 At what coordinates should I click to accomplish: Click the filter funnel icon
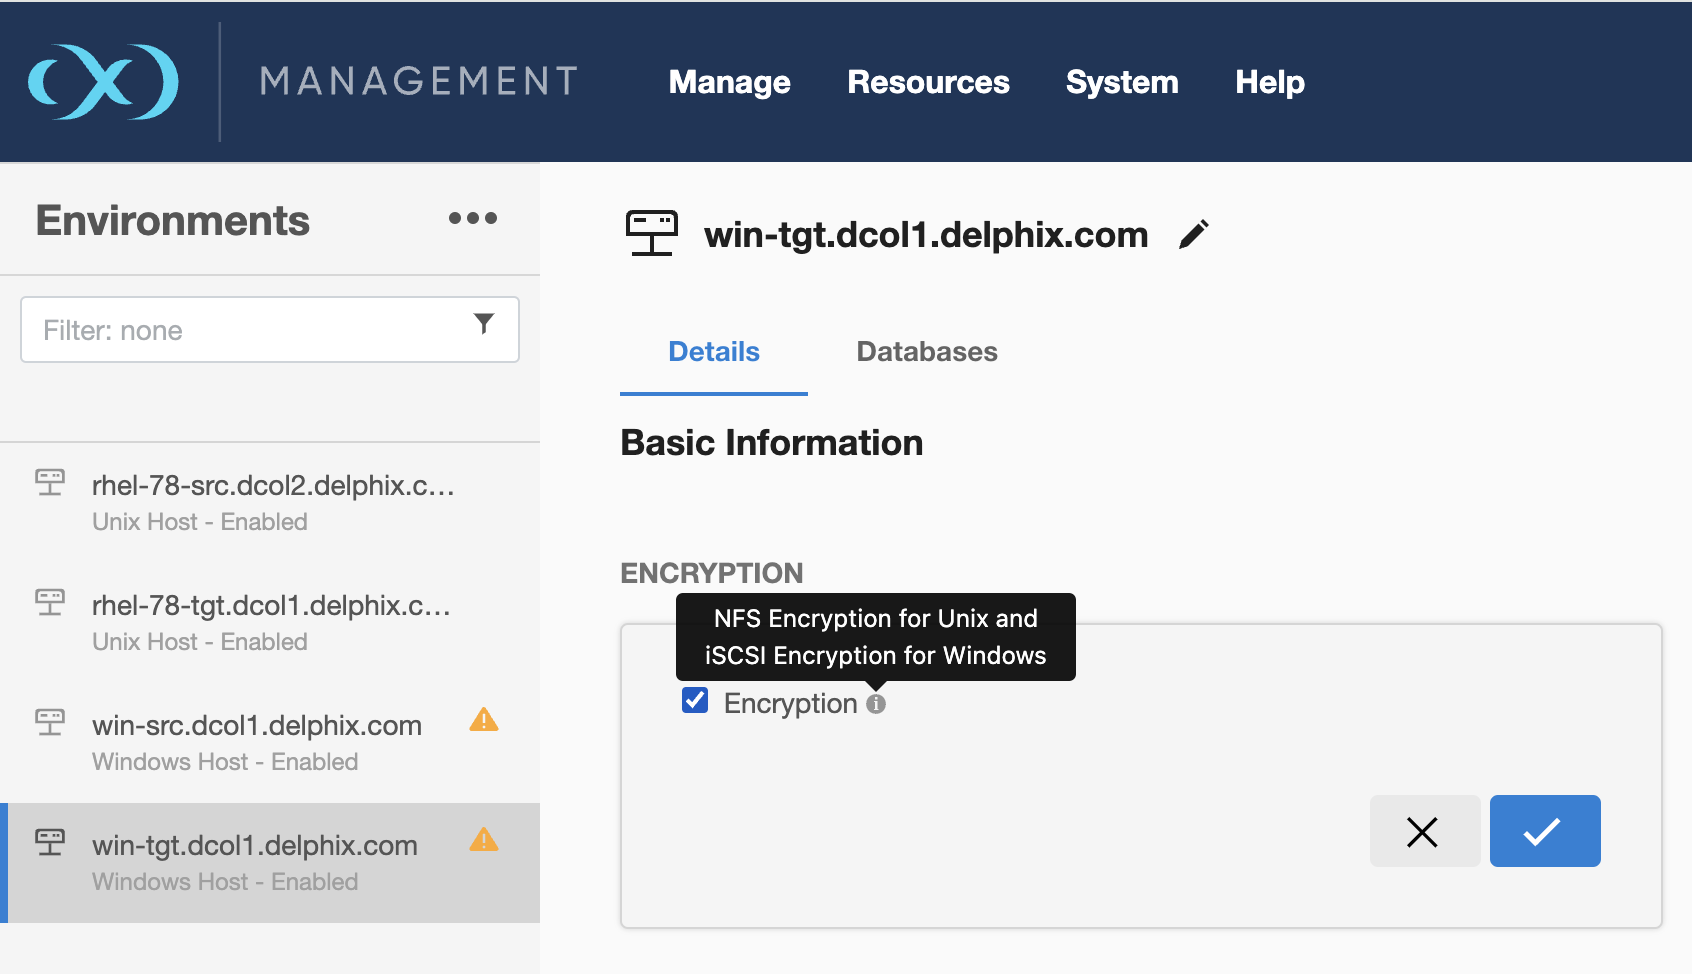tap(484, 324)
